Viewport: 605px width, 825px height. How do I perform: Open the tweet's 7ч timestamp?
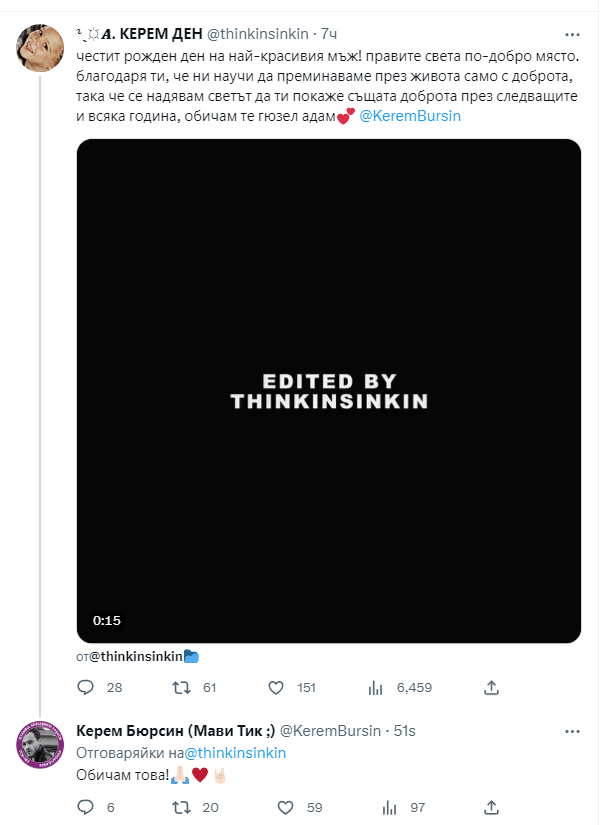329,33
